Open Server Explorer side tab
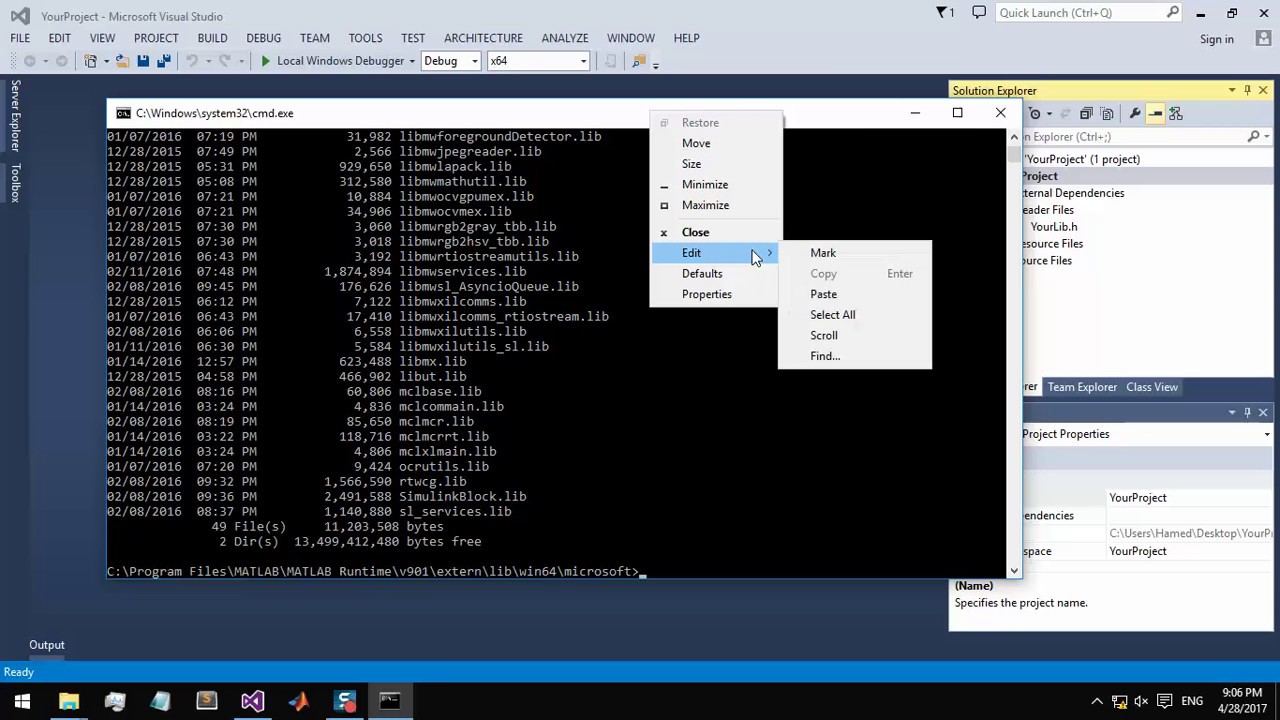This screenshot has height=720, width=1280. (15, 116)
